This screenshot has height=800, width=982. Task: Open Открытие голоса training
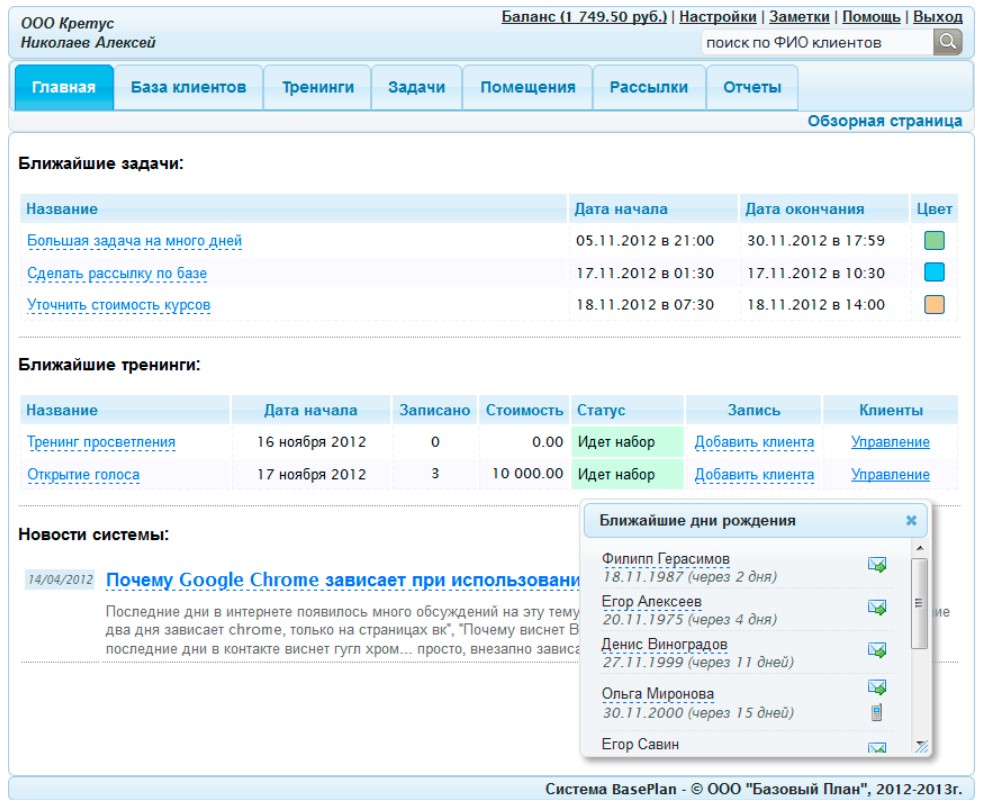click(83, 475)
